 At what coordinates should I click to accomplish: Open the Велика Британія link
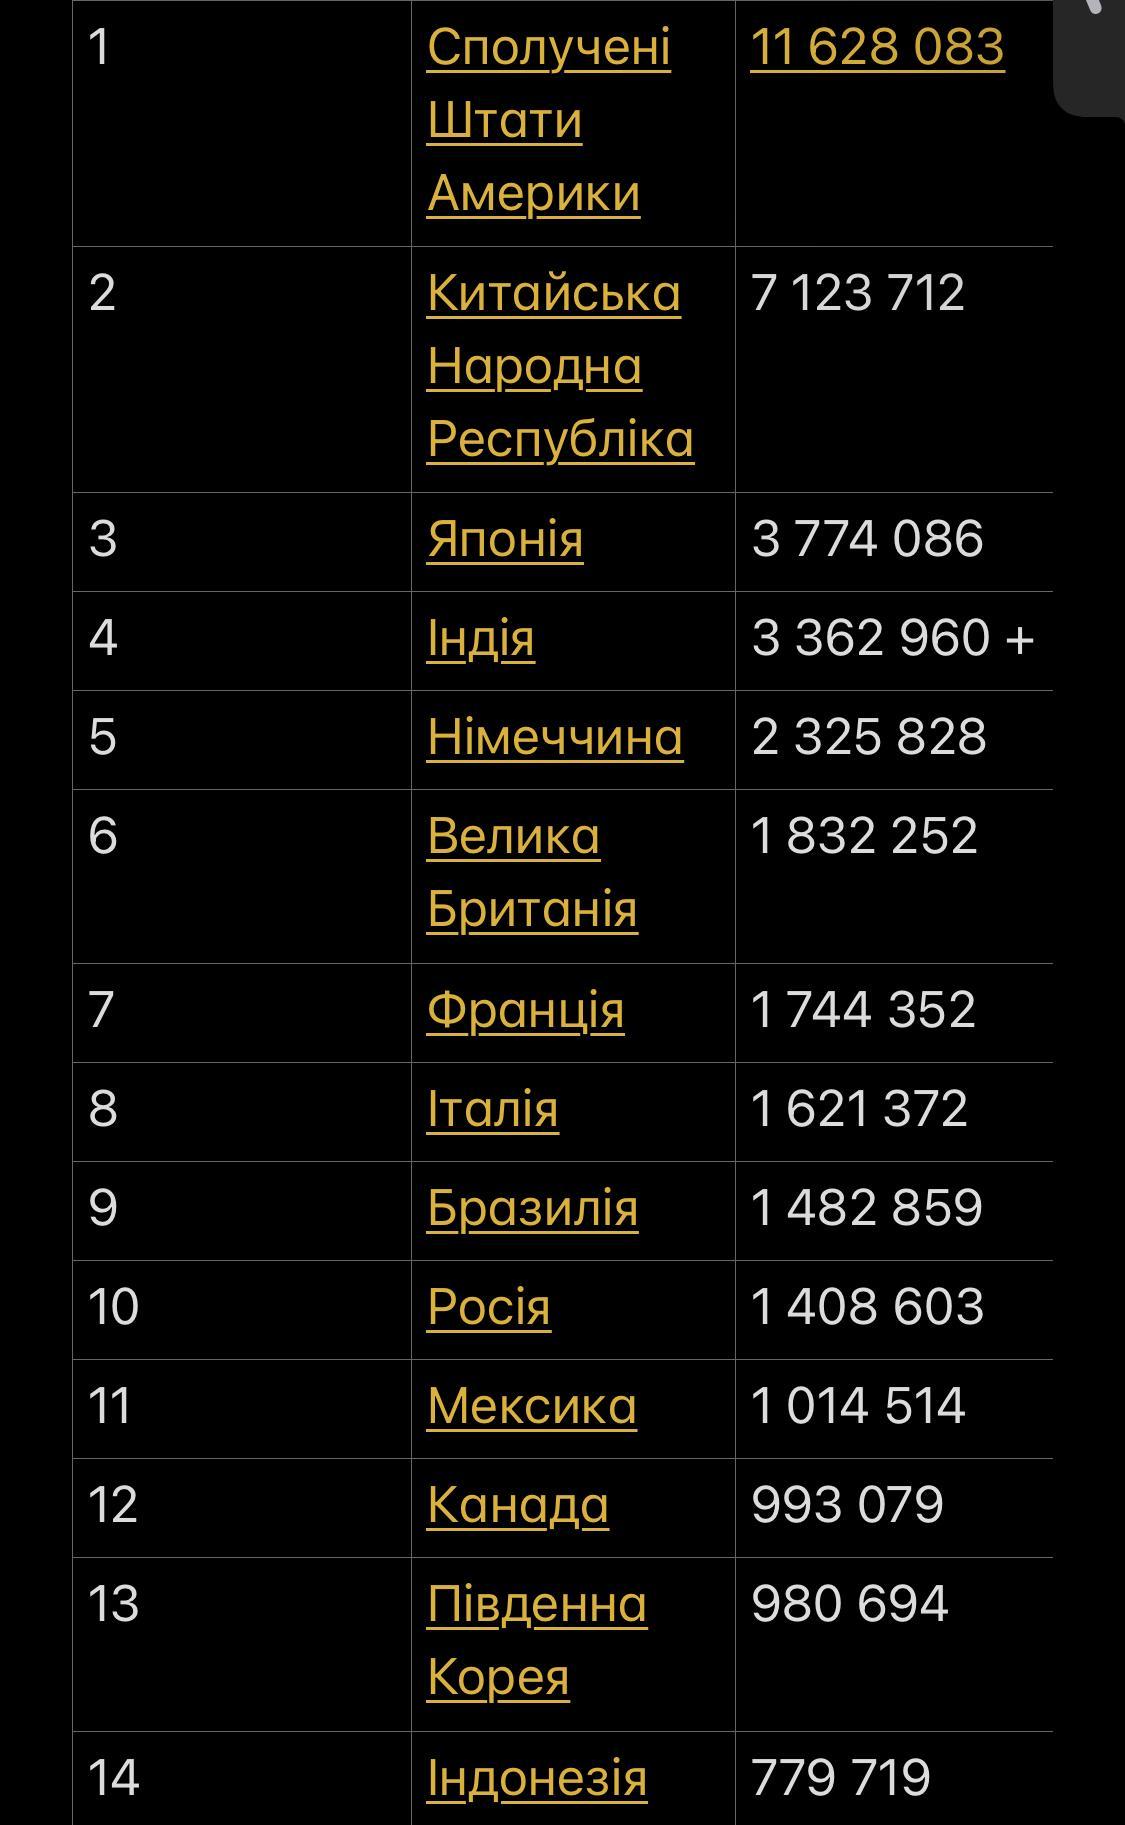pos(531,872)
